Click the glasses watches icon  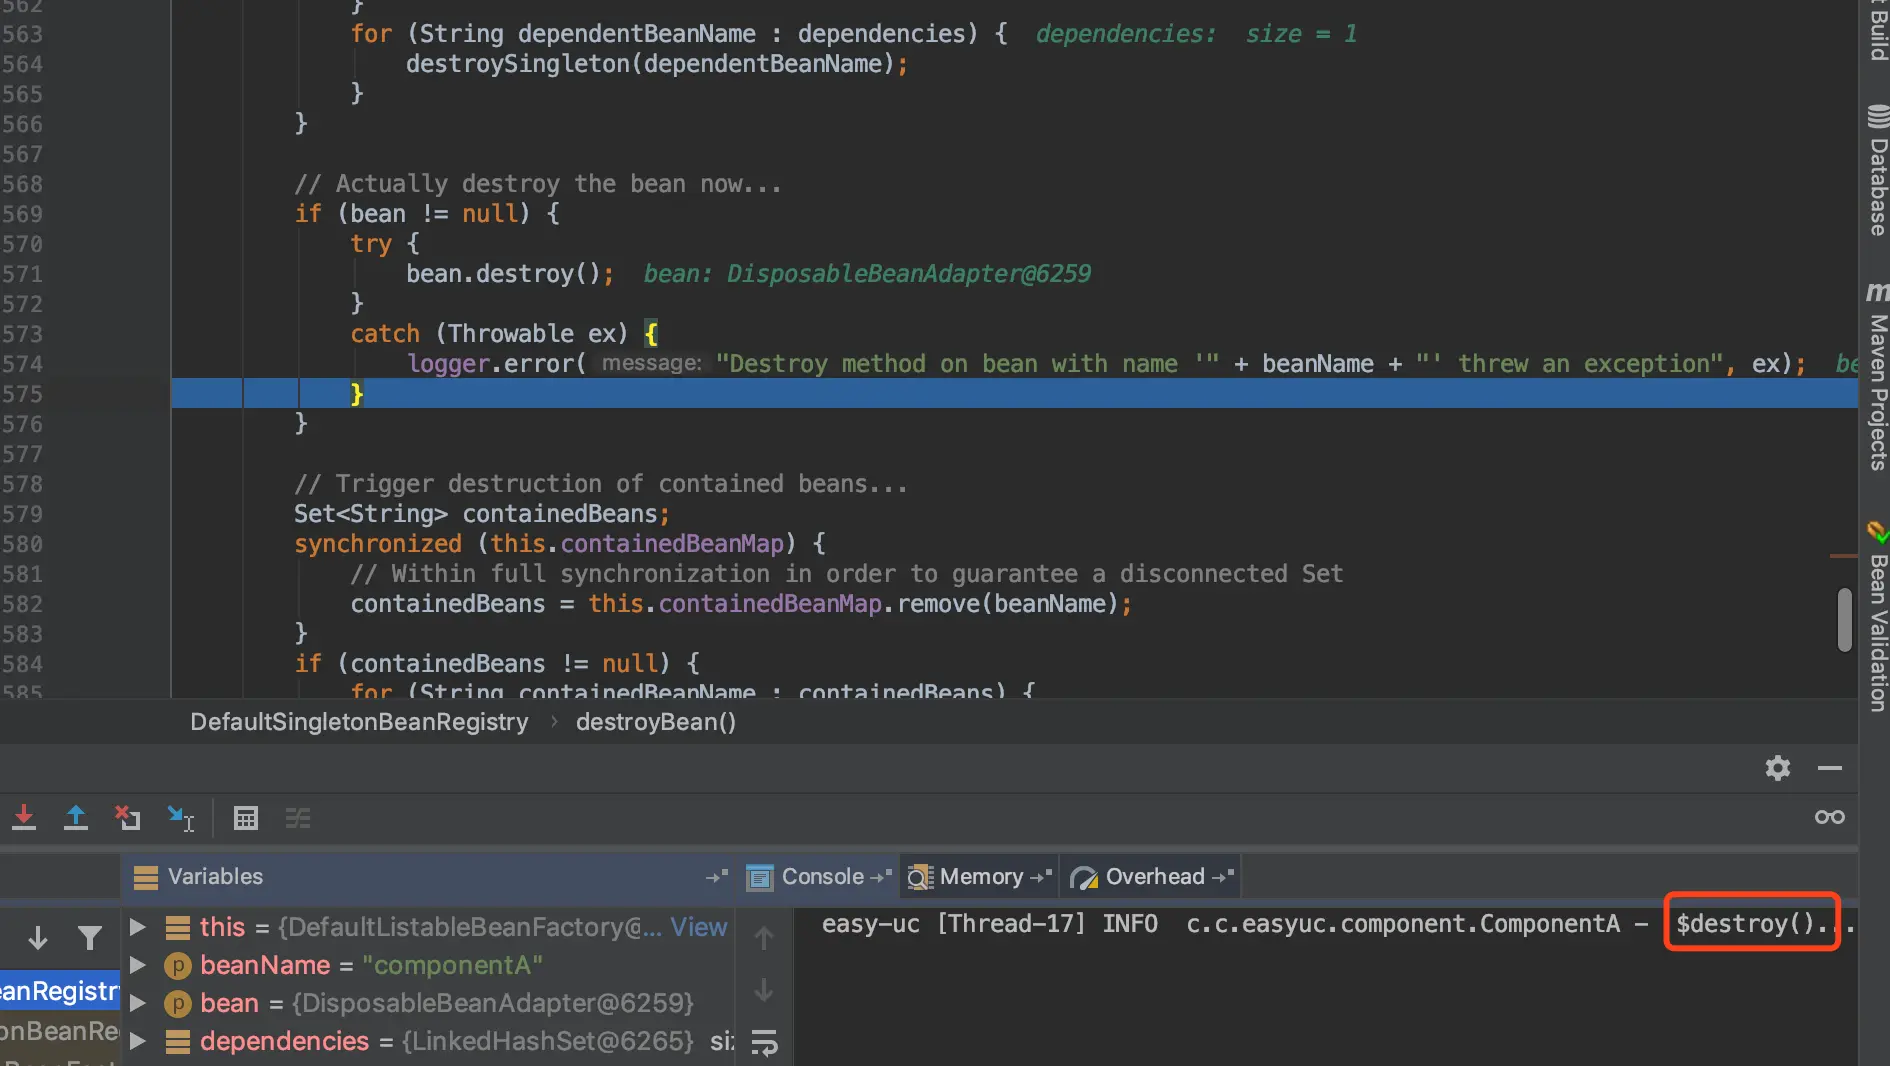[1830, 817]
